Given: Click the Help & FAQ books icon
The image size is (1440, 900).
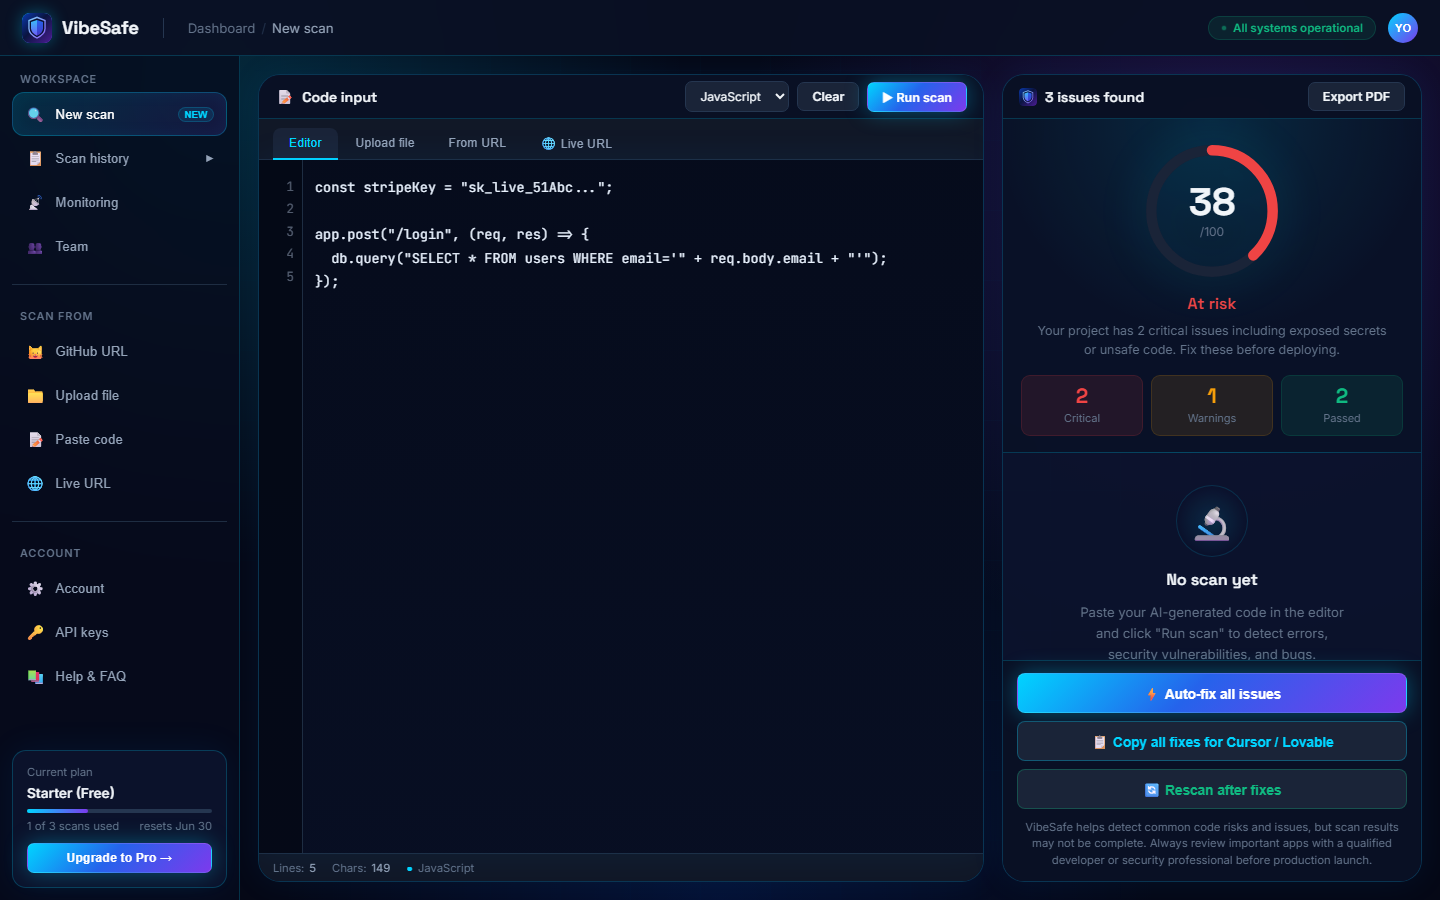Looking at the screenshot, I should (35, 677).
